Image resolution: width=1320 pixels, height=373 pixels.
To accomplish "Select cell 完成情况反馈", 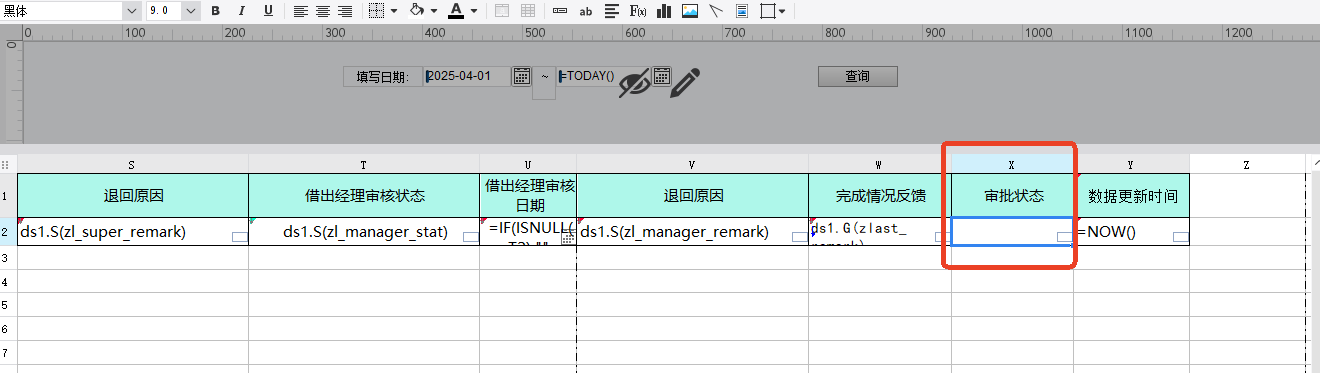I will (x=880, y=196).
